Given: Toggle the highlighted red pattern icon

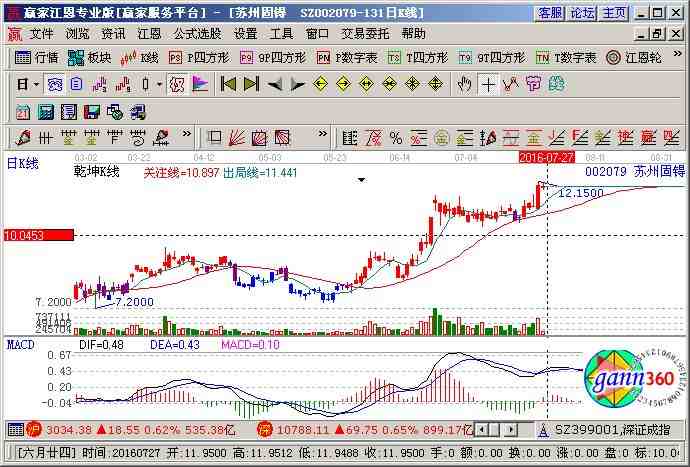Looking at the screenshot, I should (177, 84).
